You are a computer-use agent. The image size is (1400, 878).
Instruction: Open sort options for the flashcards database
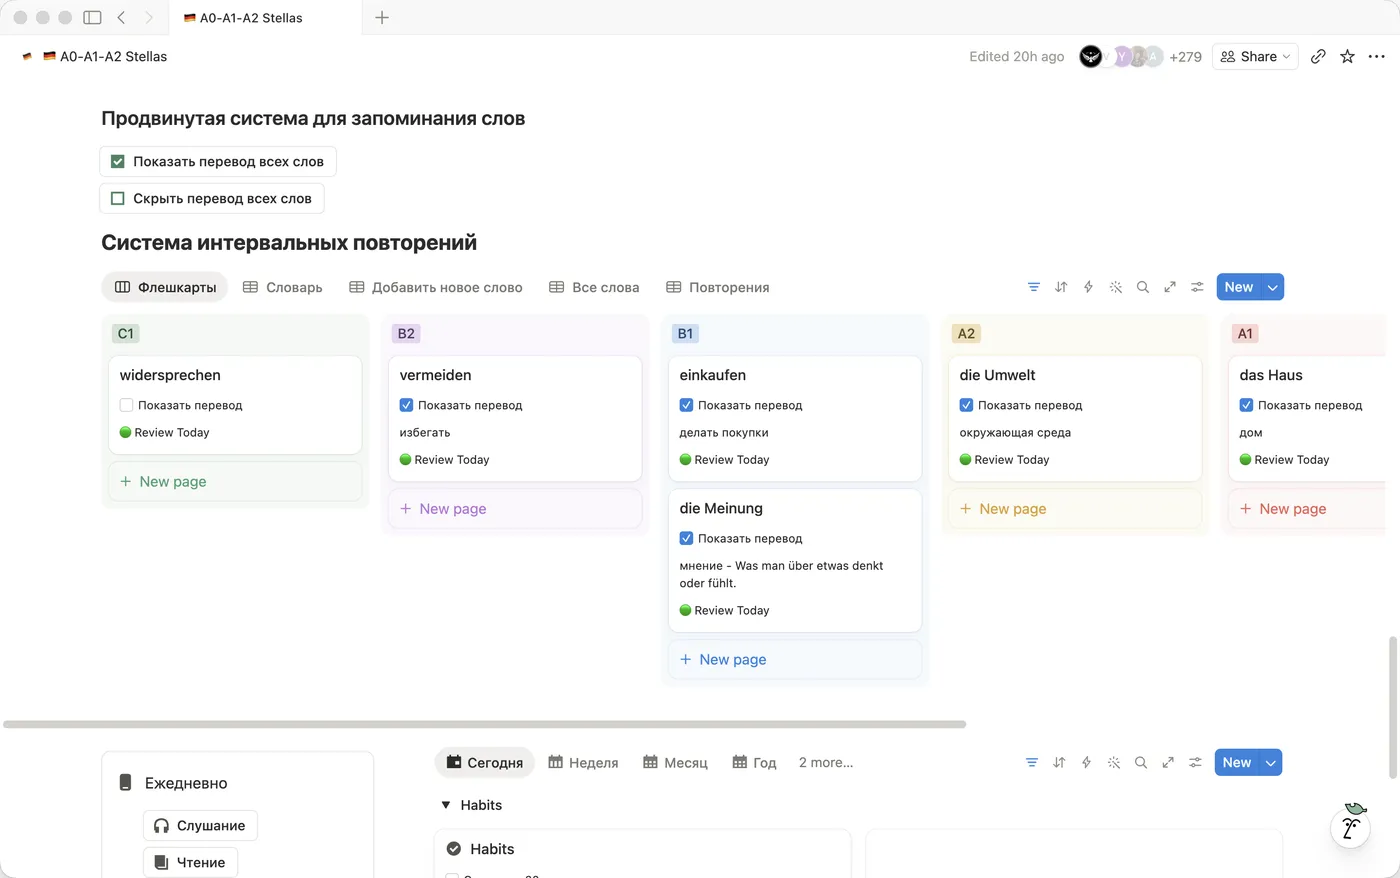[x=1061, y=287]
